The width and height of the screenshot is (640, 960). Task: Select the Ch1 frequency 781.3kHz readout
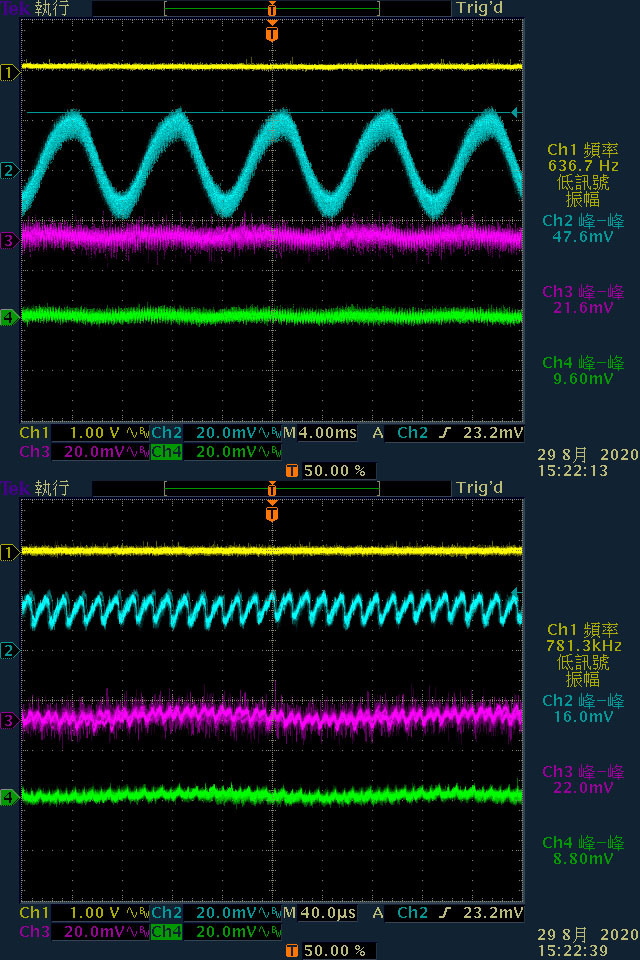[582, 637]
